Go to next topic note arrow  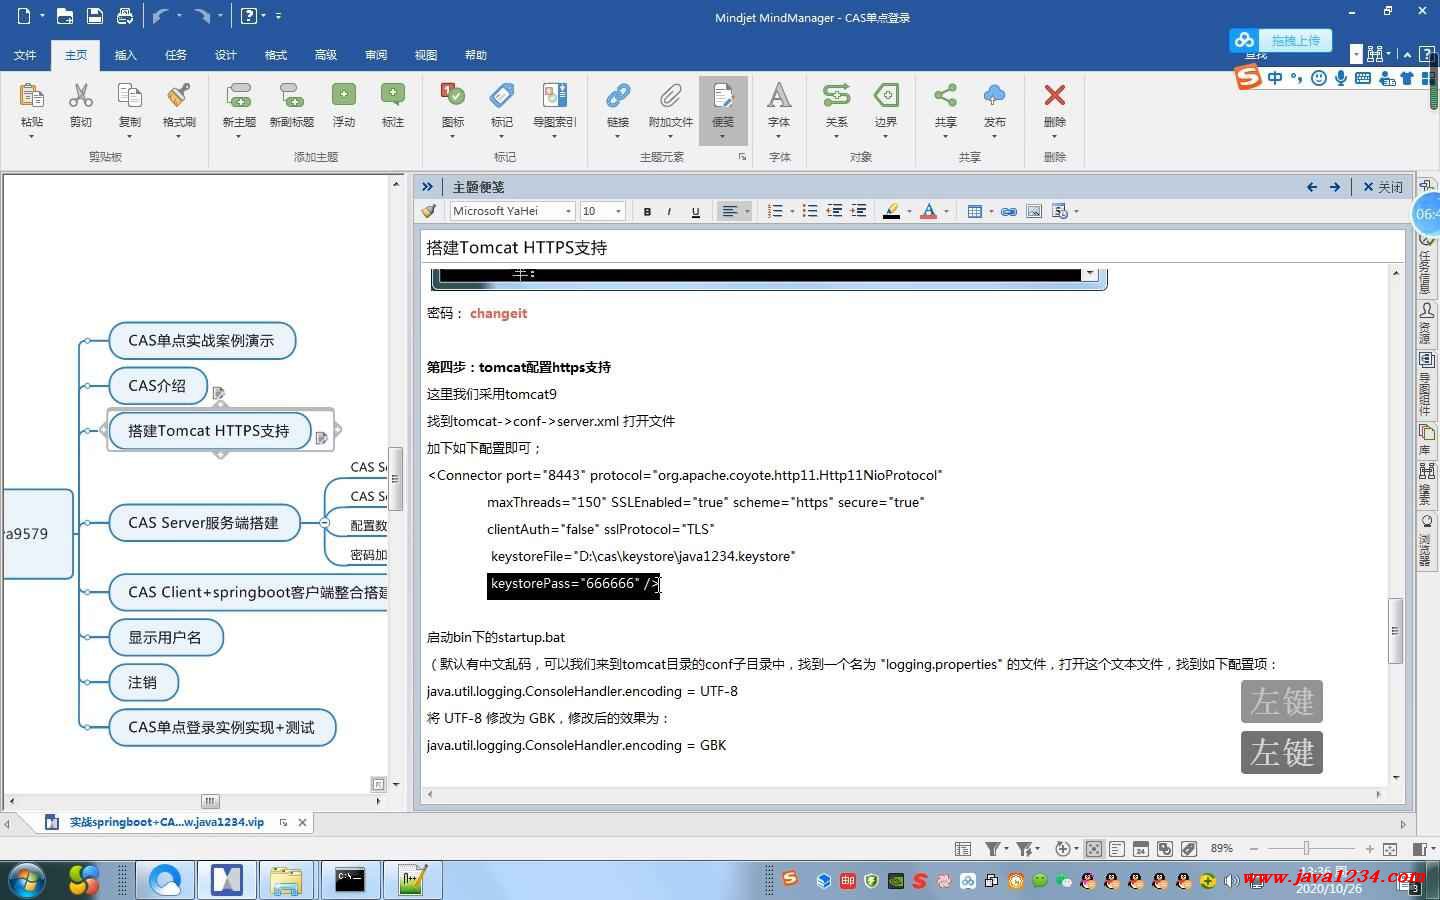(x=1335, y=187)
